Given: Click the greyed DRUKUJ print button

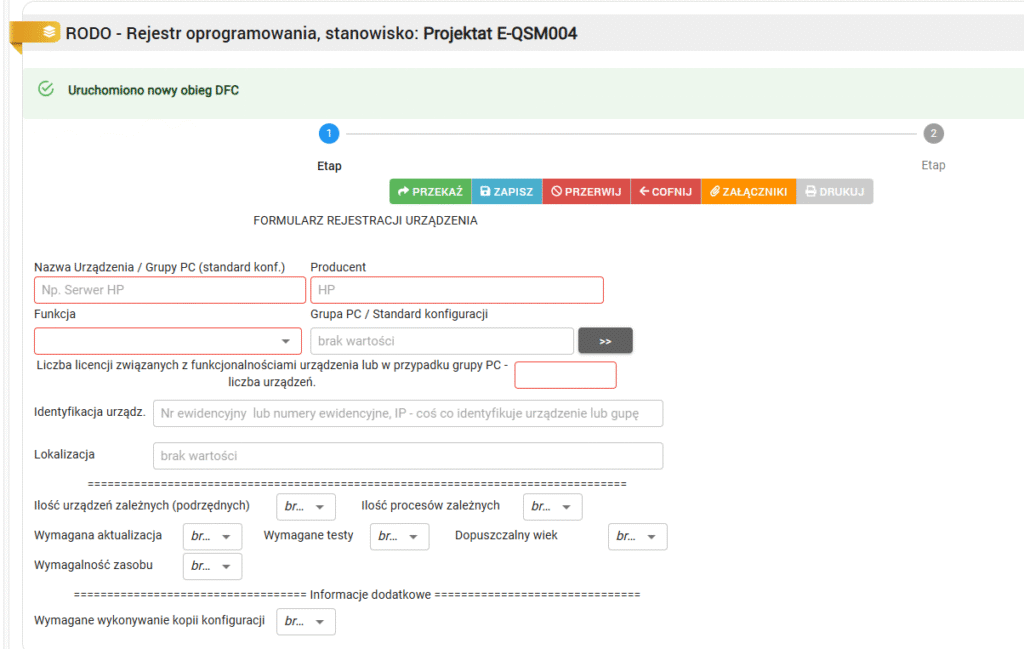Looking at the screenshot, I should point(834,191).
